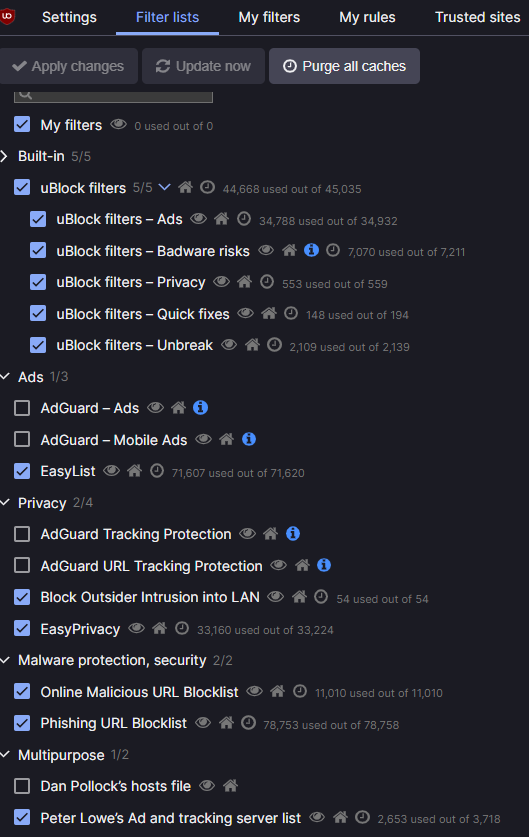This screenshot has width=529, height=837.
Task: Open the home icon for Dan Pollock's hosts file
Action: click(230, 786)
